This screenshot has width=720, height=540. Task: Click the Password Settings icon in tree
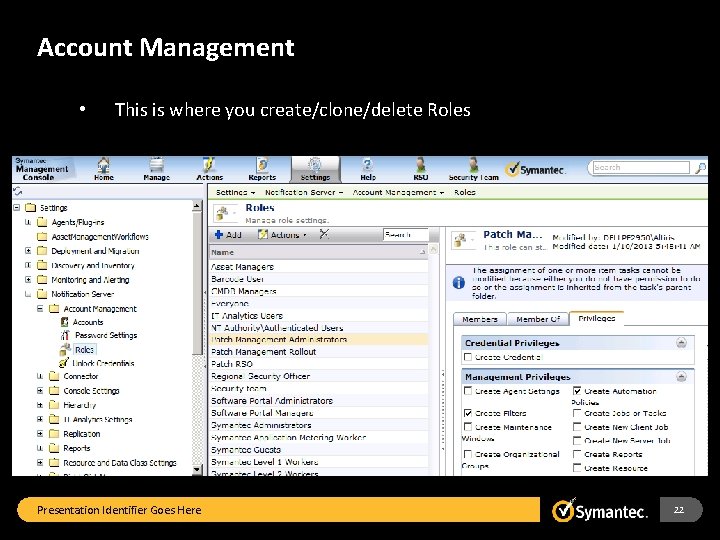point(65,335)
